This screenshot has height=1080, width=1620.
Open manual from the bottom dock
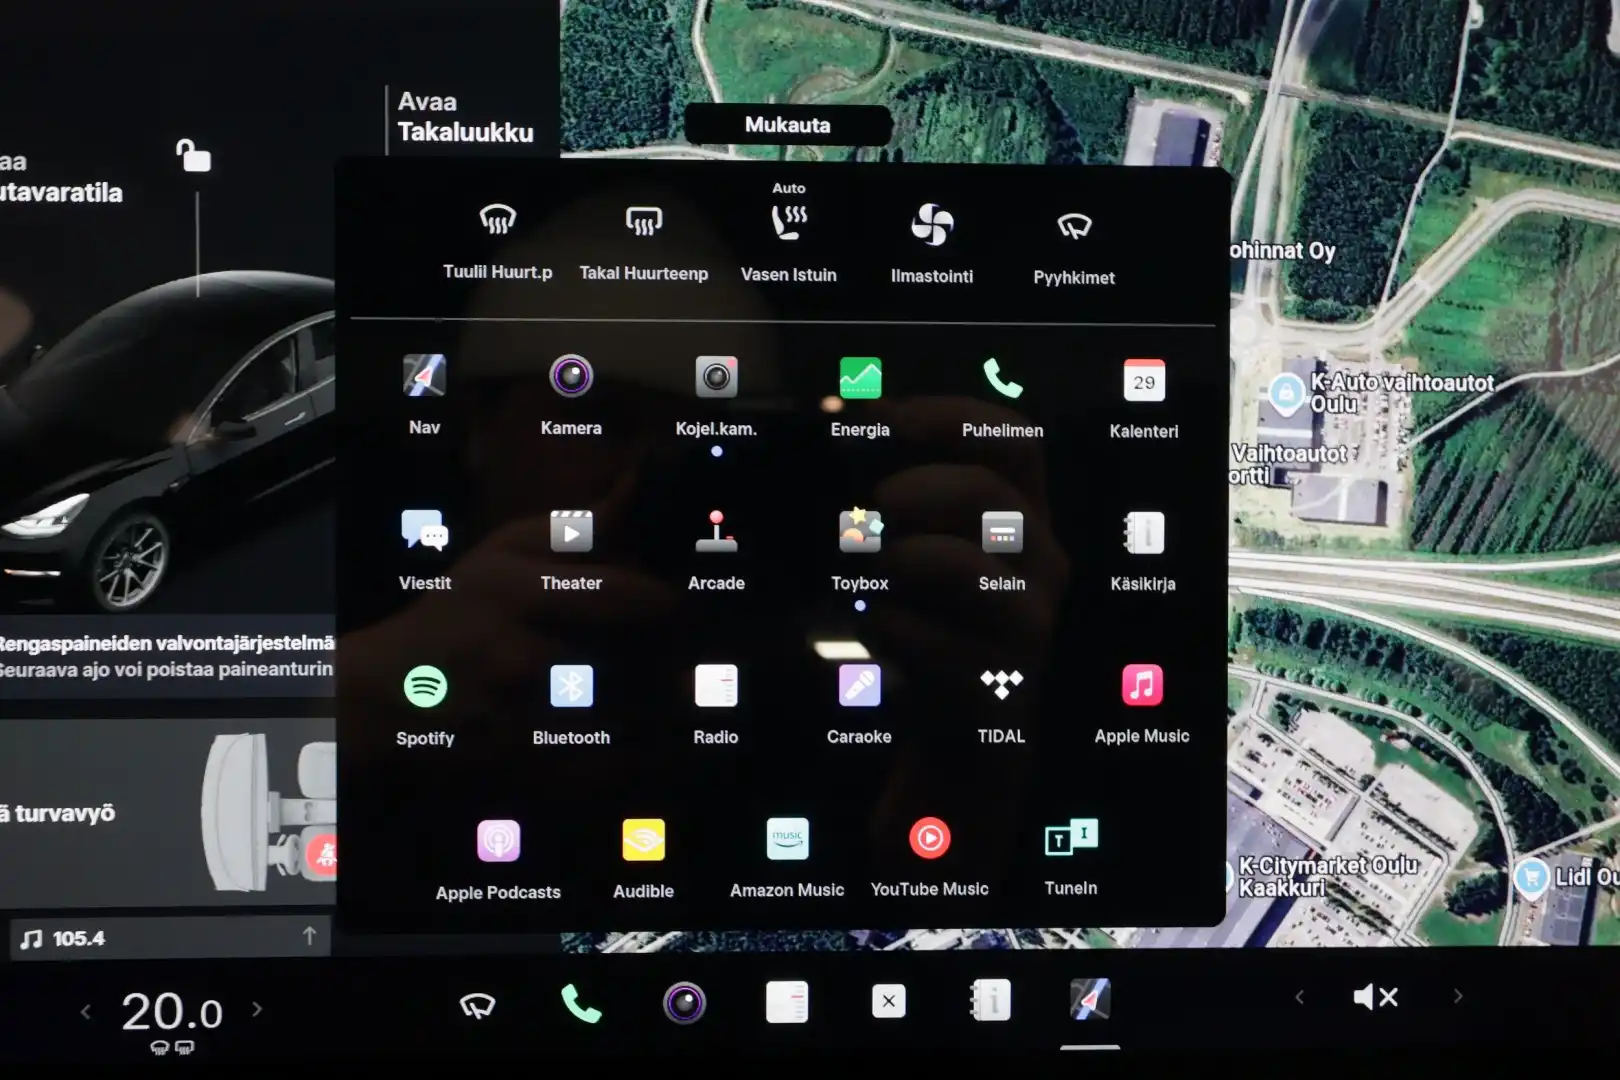pos(990,1000)
